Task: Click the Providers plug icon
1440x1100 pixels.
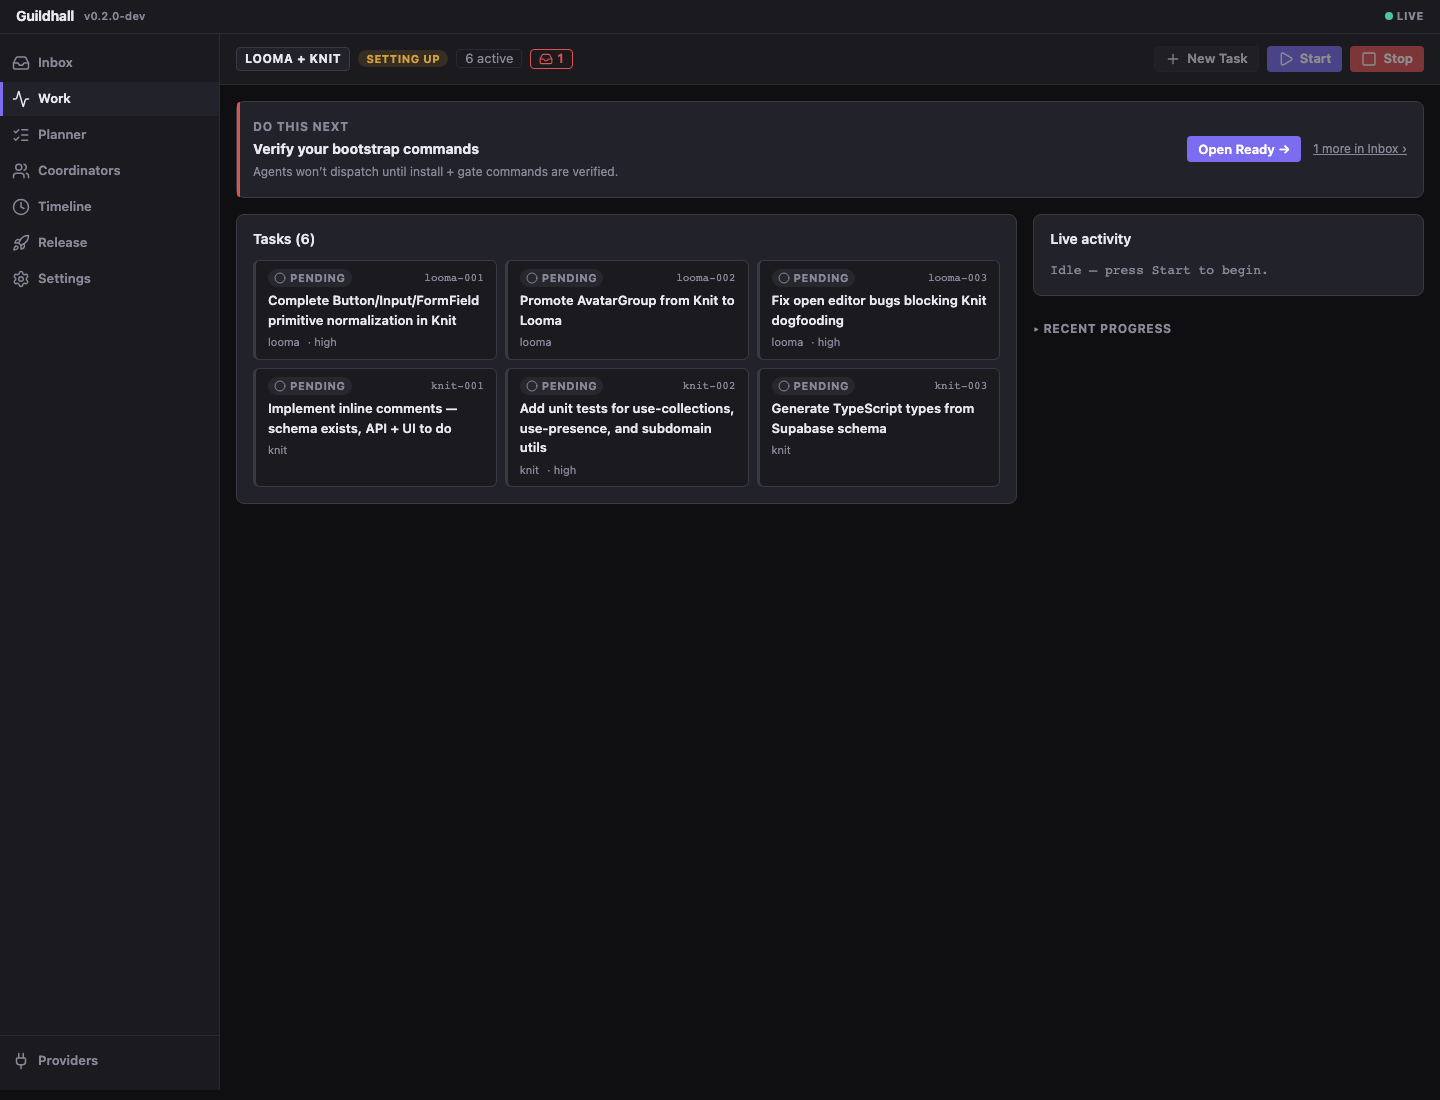Action: tap(21, 1061)
